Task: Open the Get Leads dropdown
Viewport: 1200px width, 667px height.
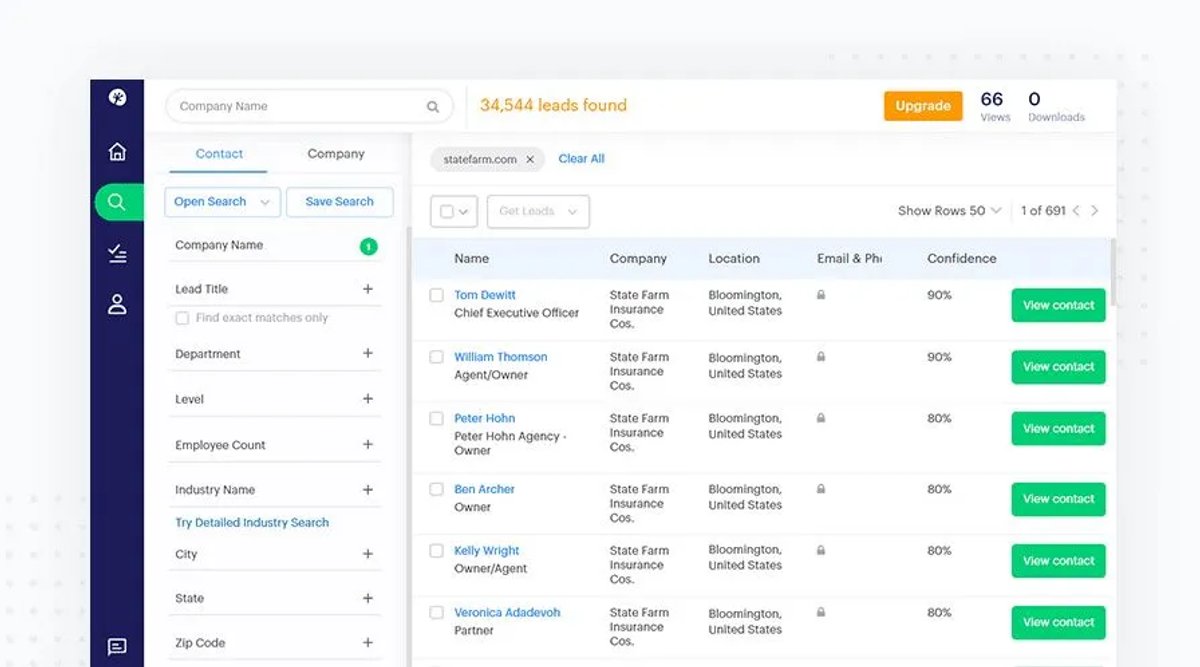Action: point(538,211)
